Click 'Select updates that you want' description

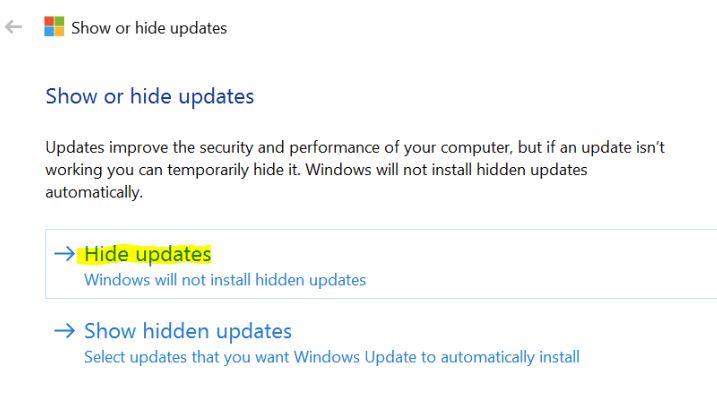point(332,357)
